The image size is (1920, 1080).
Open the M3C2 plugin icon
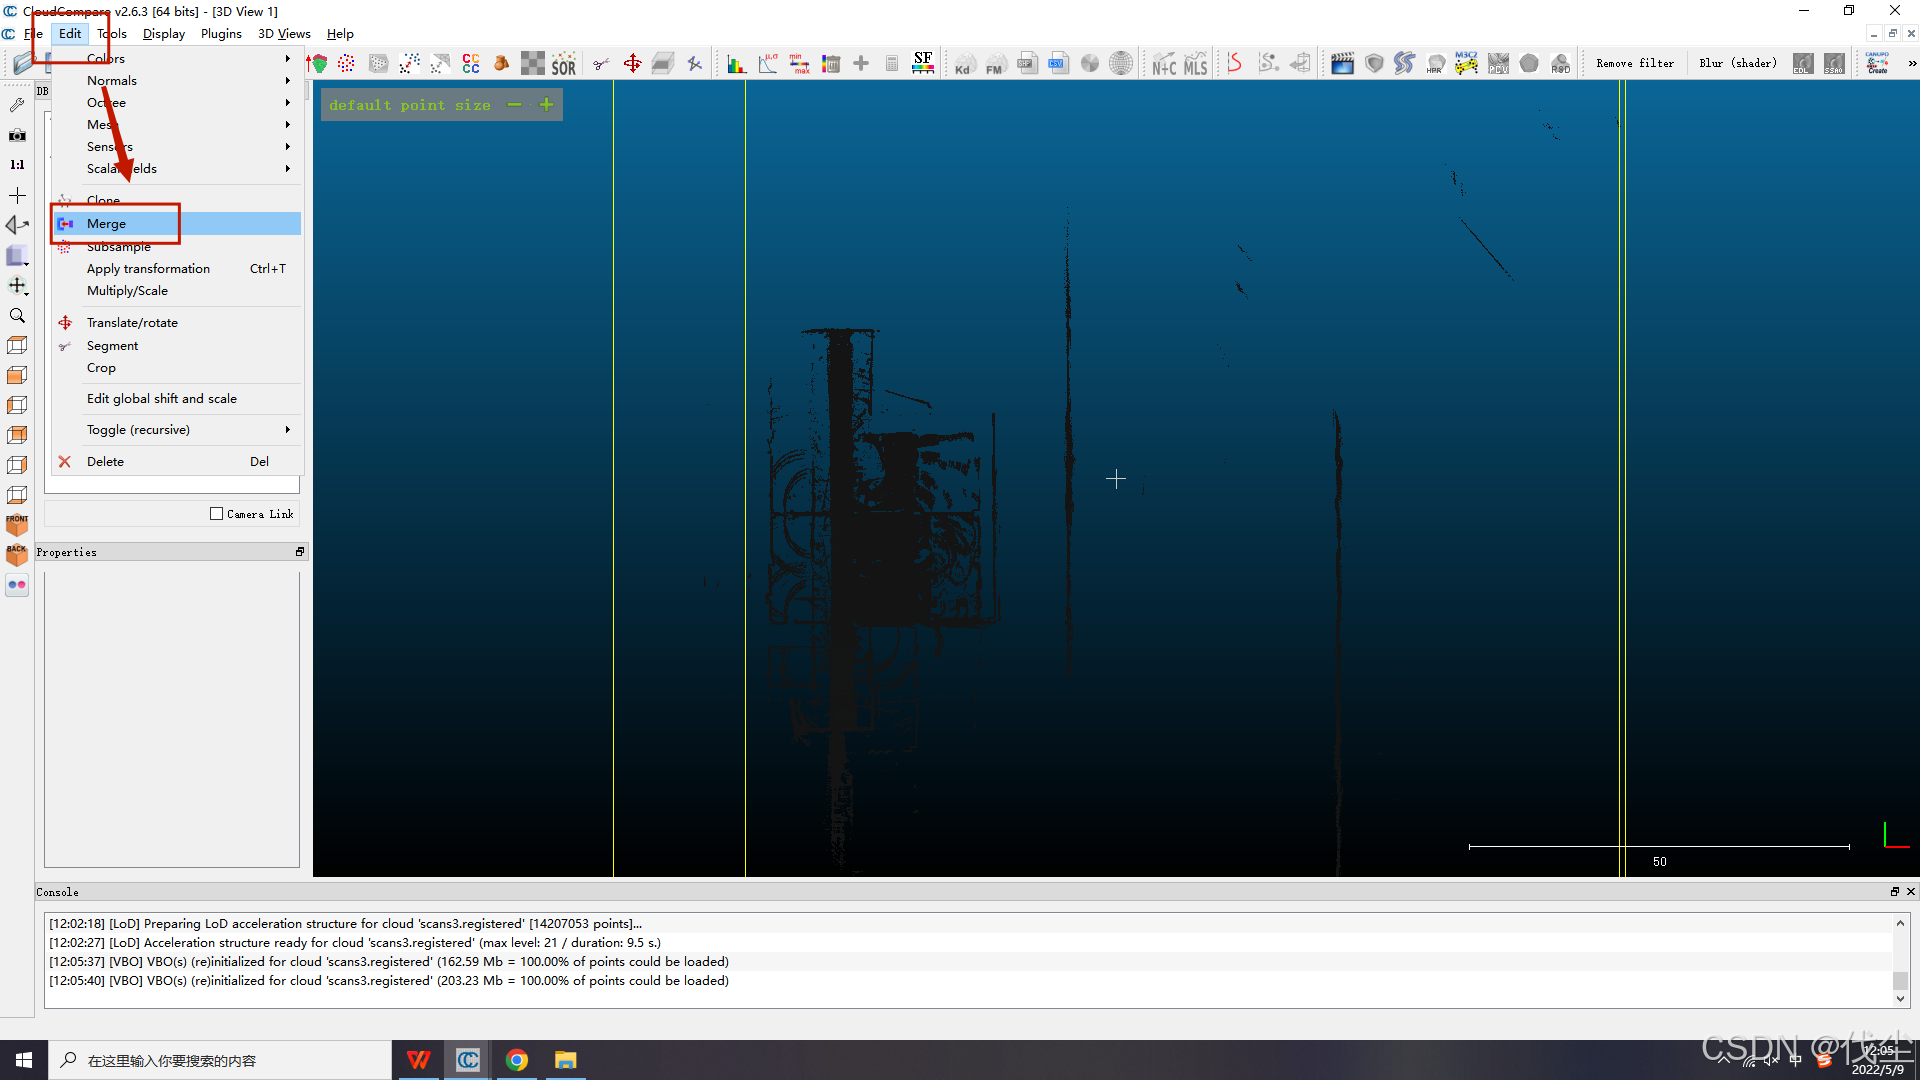(x=1466, y=64)
